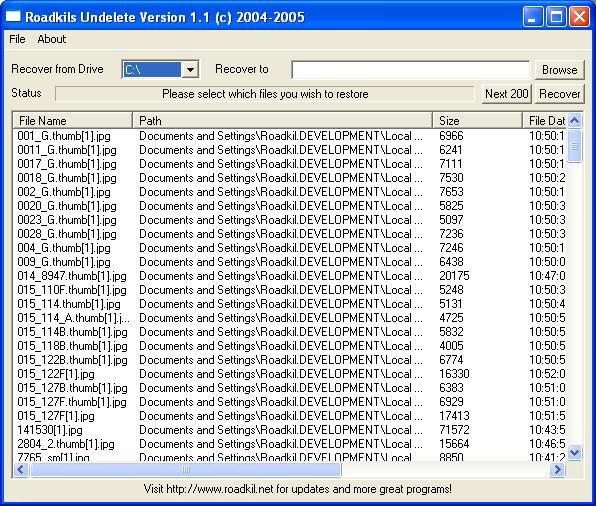
Task: Select file 014_8947.thumb[1].jpg
Action: click(x=72, y=276)
